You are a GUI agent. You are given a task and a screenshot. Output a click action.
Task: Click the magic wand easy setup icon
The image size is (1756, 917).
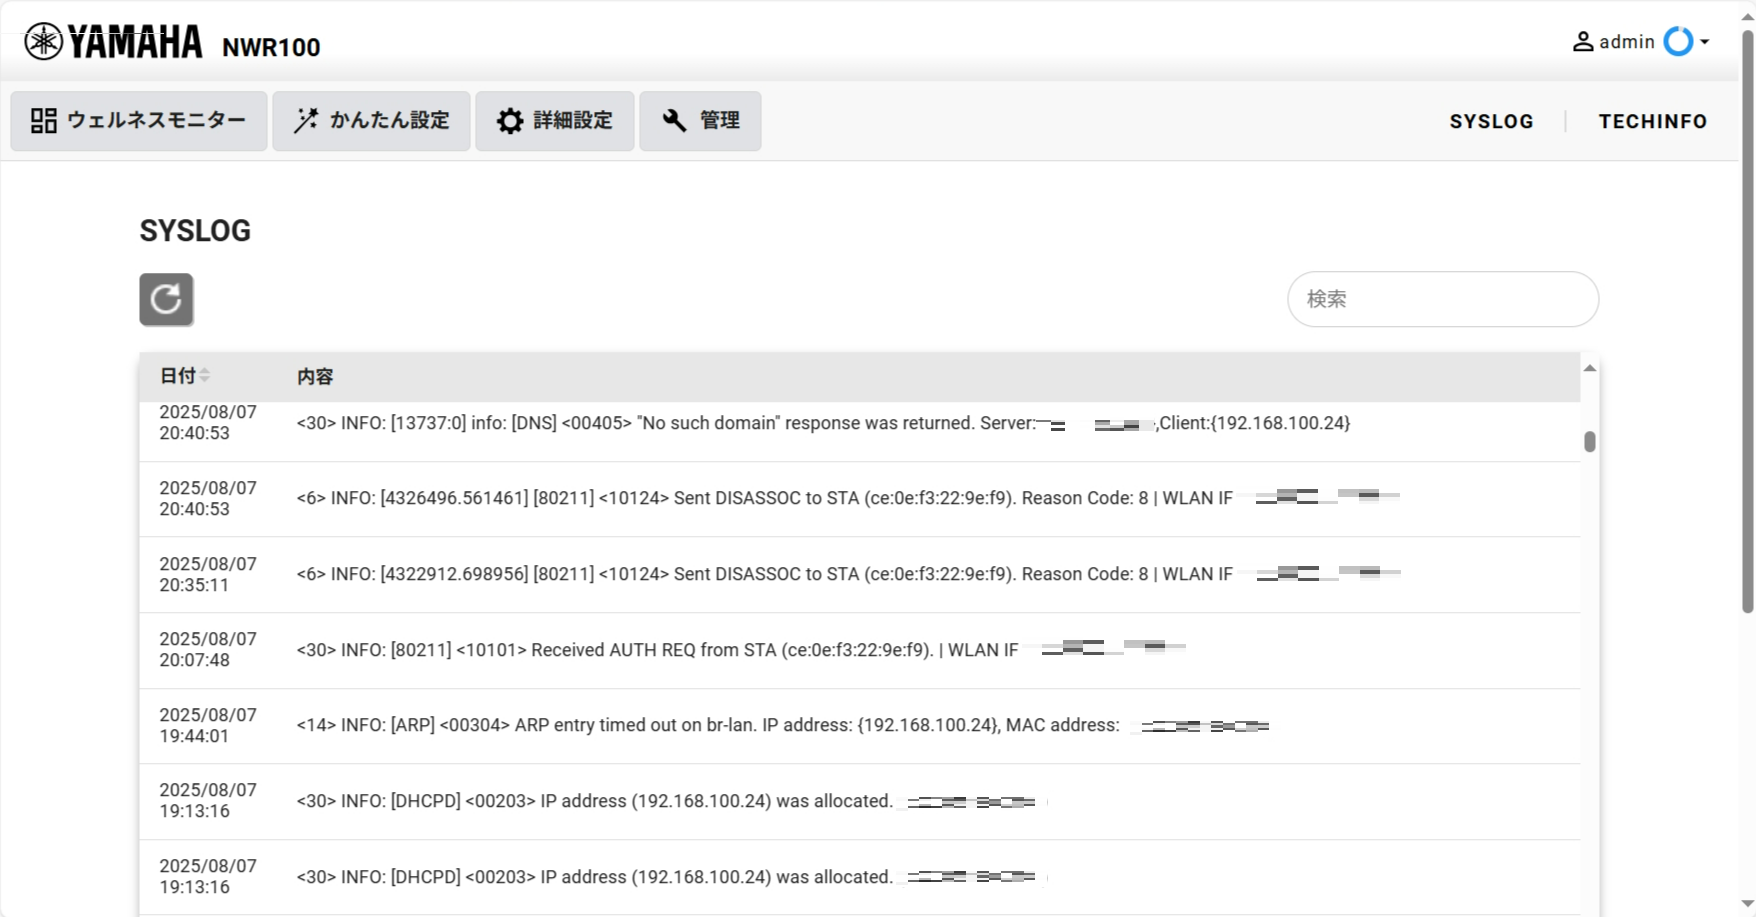[x=306, y=121]
